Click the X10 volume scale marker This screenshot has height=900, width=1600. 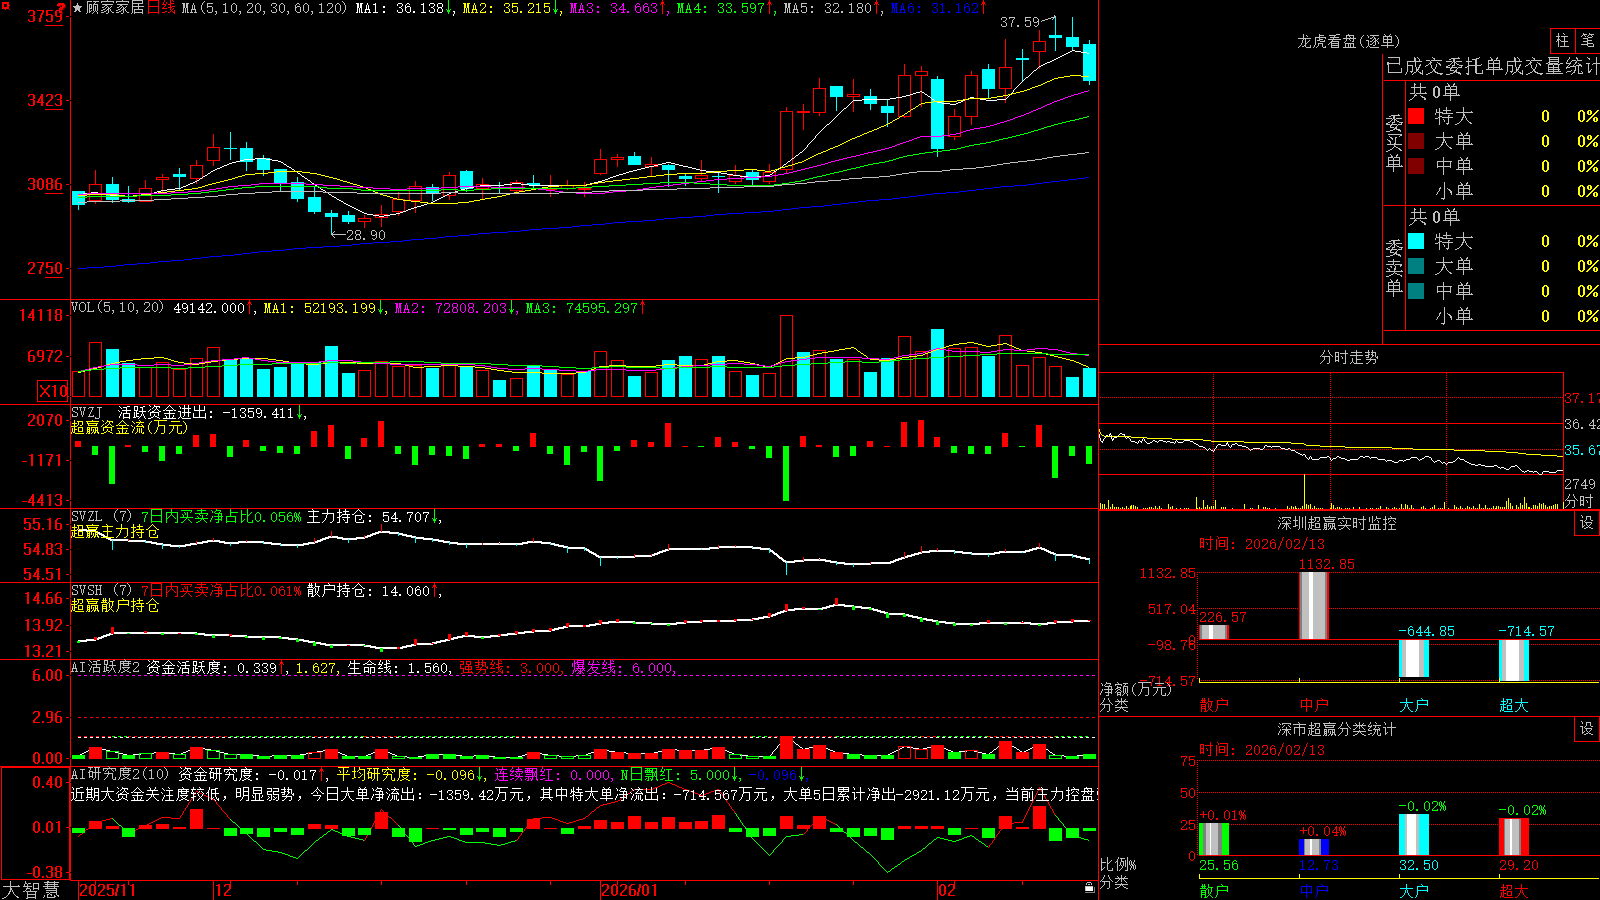tap(53, 391)
